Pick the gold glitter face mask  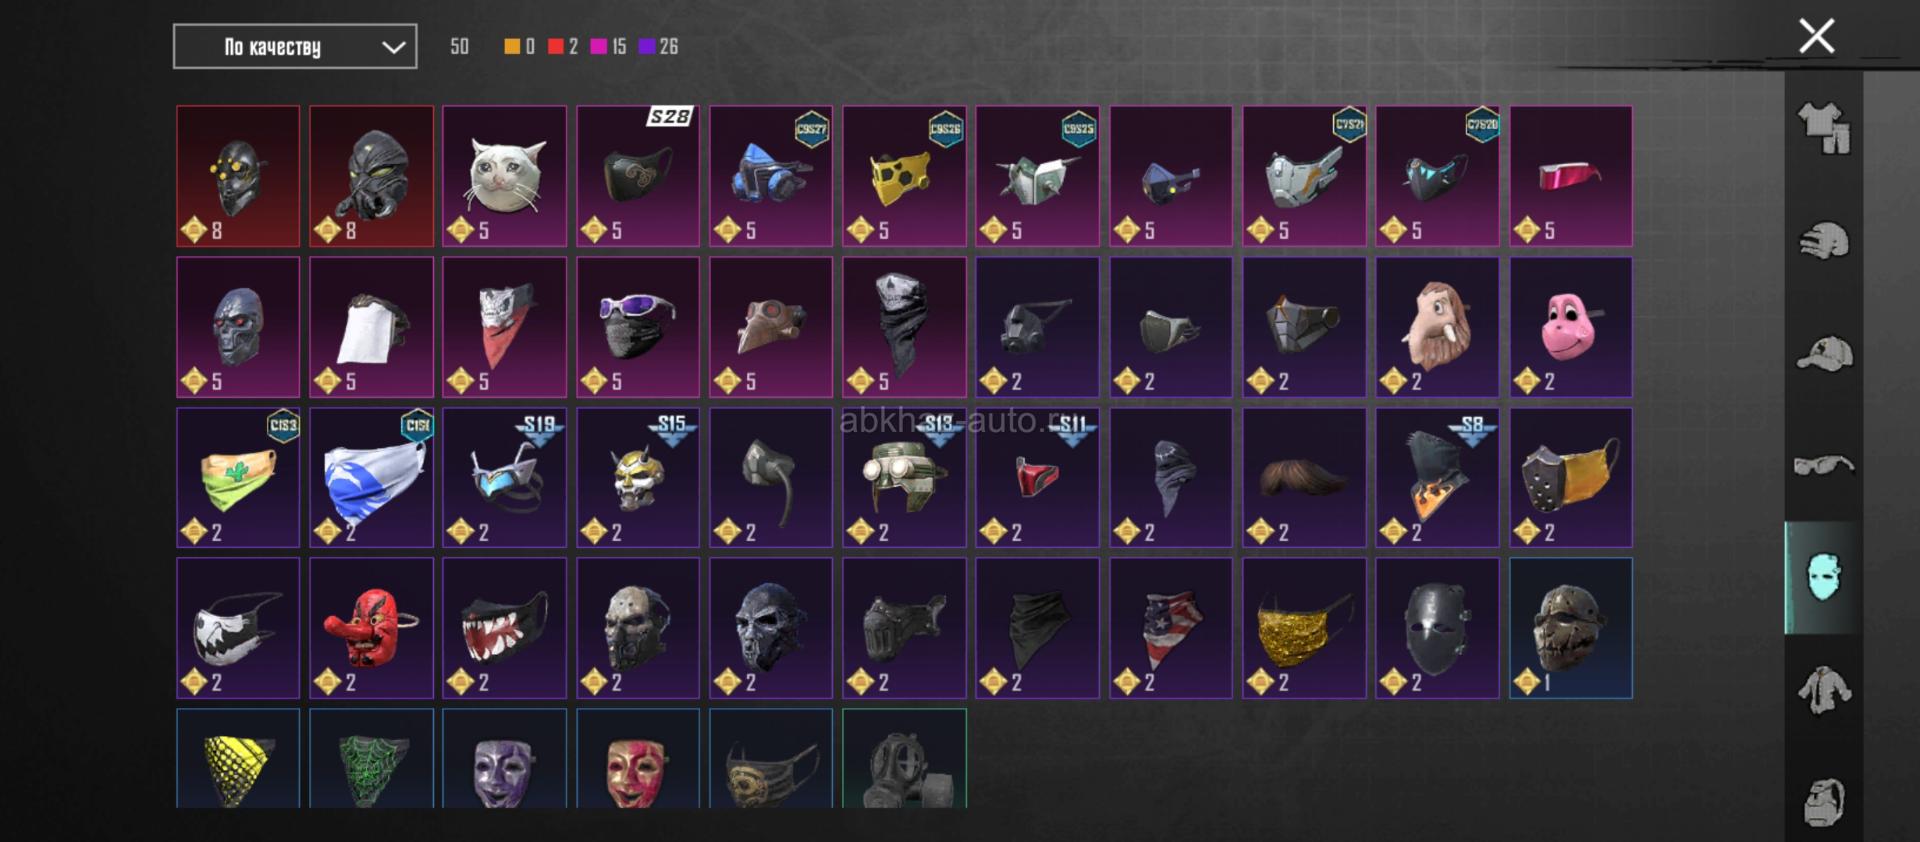coord(1304,628)
